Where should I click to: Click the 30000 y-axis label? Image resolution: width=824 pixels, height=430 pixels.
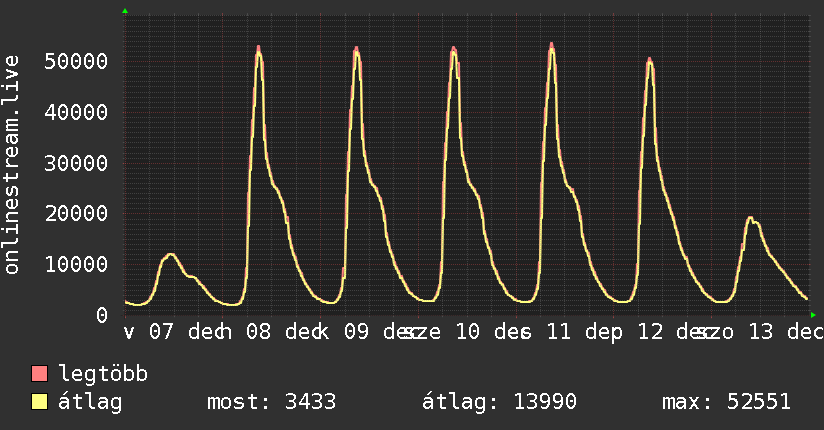tap(76, 163)
